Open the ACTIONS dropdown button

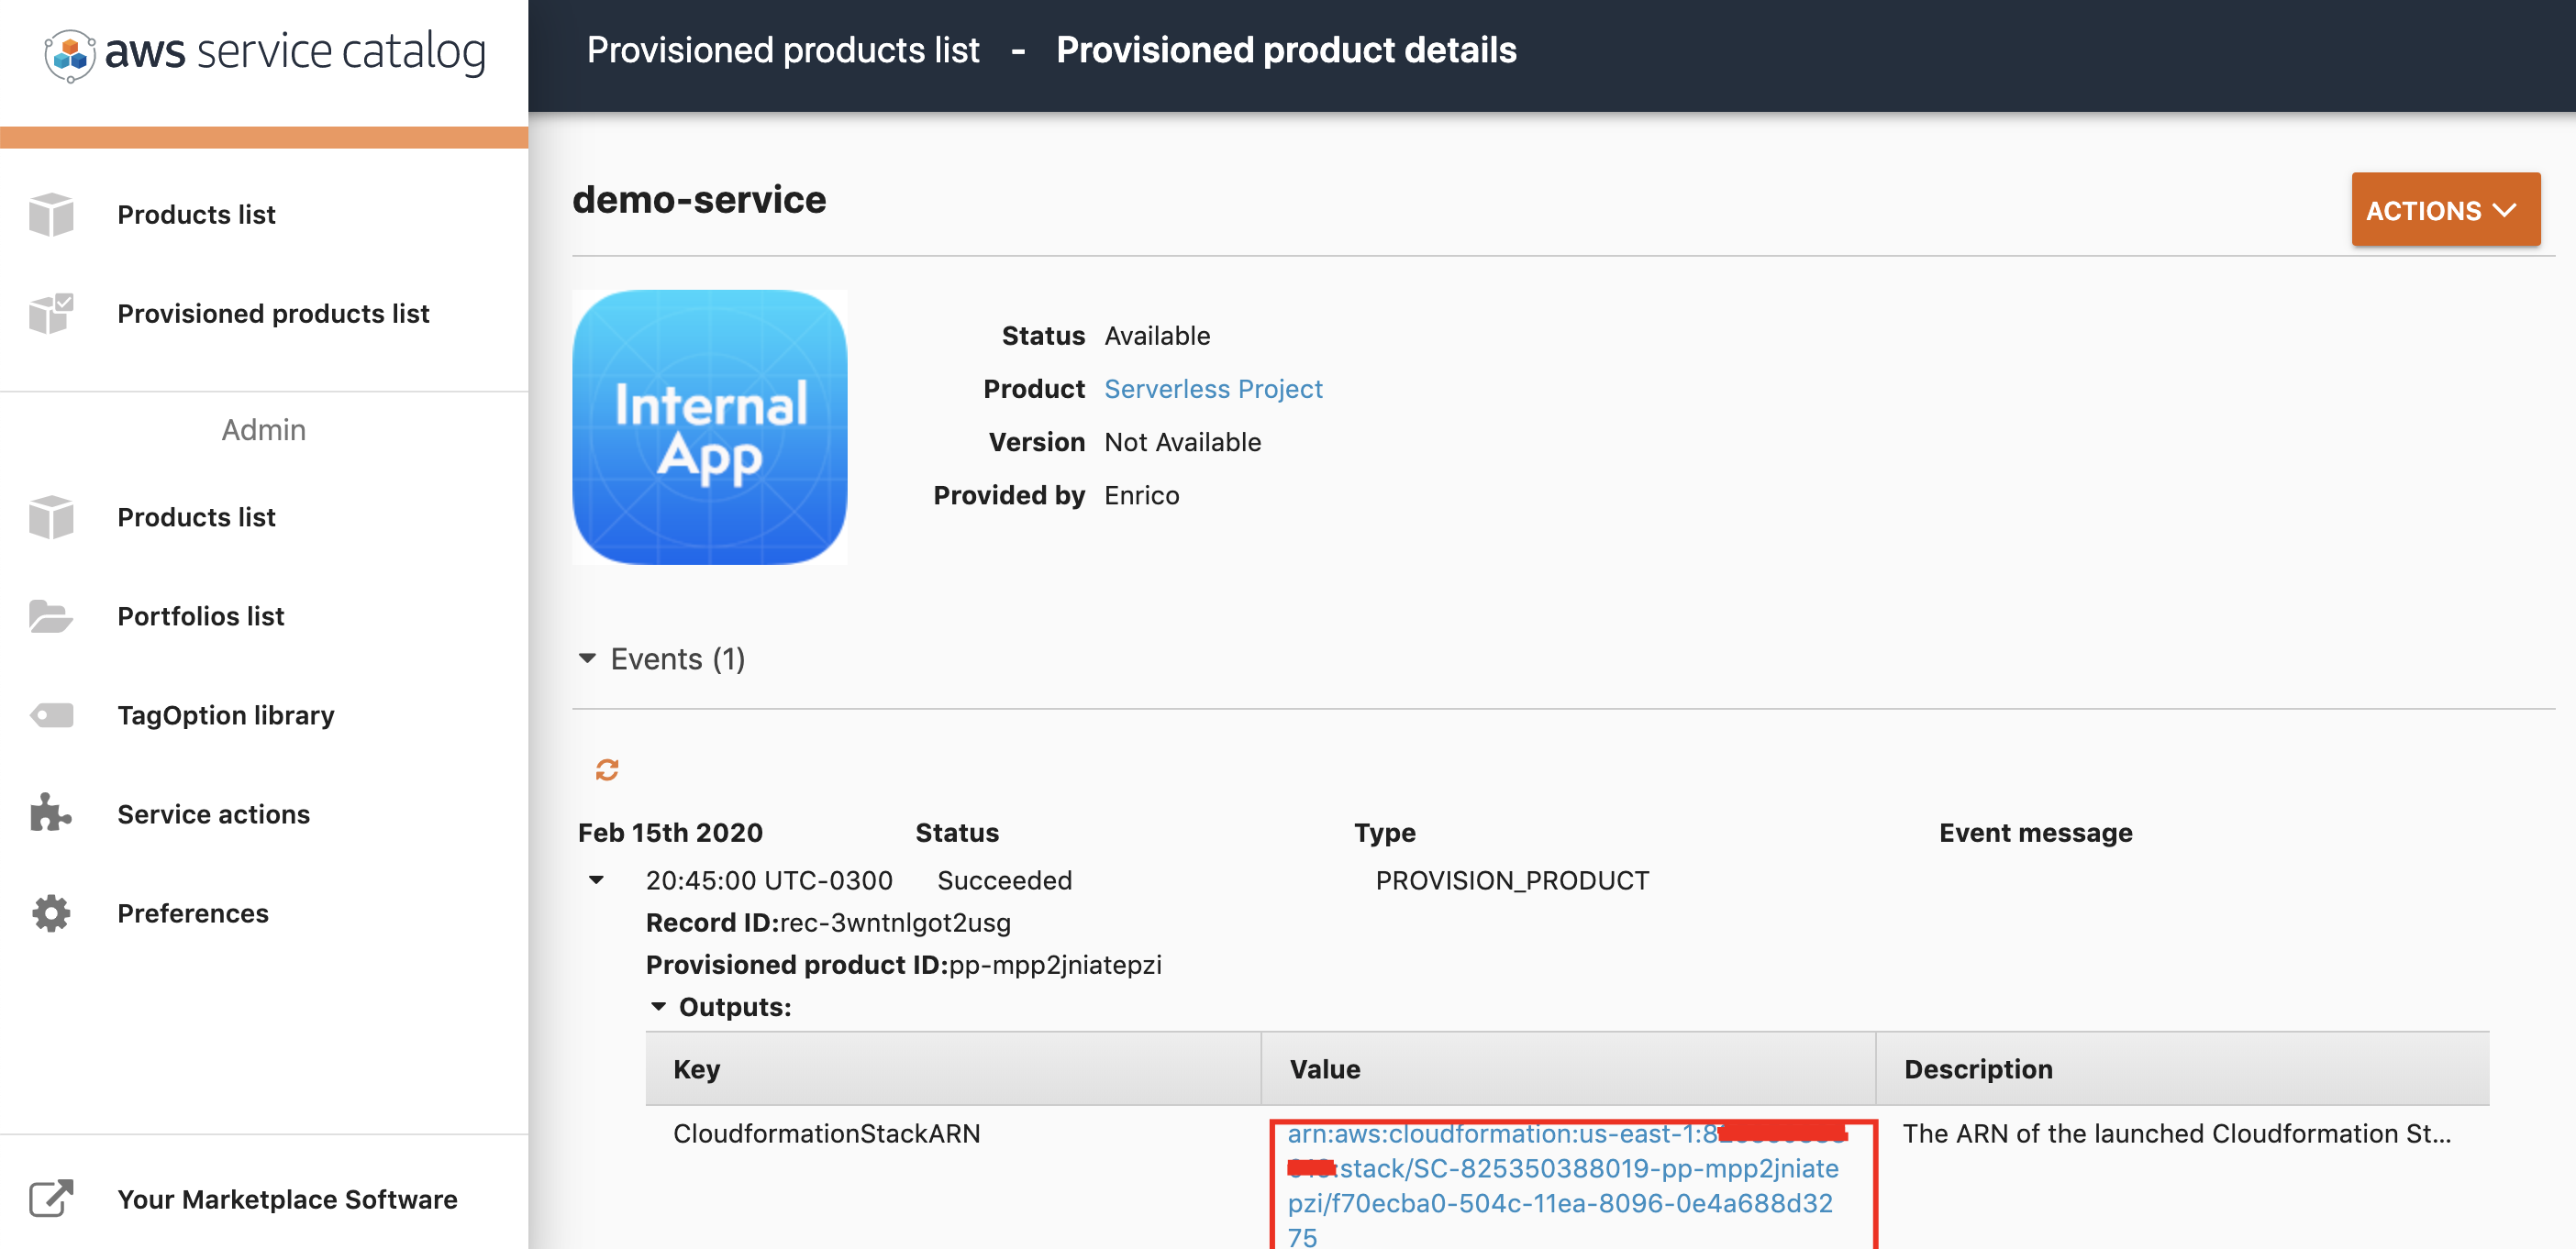point(2445,209)
